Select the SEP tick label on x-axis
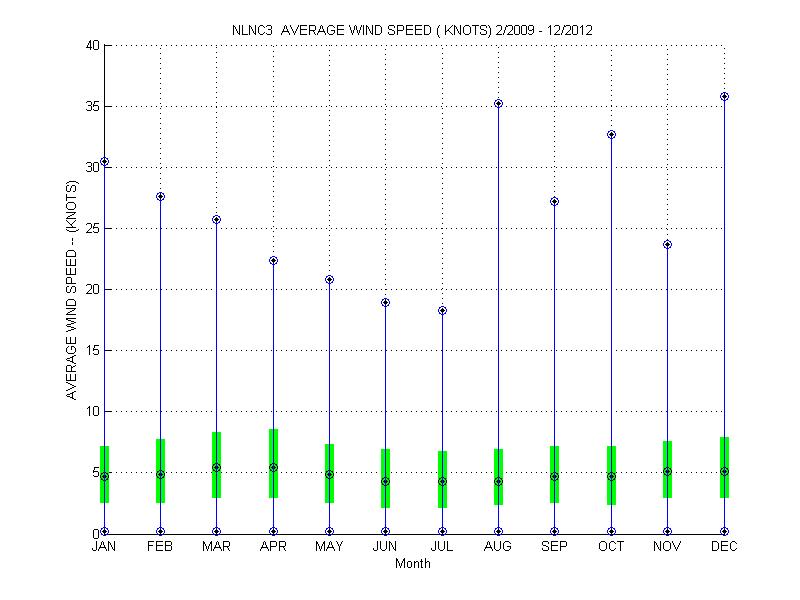The height and width of the screenshot is (600, 800). pyautogui.click(x=555, y=547)
